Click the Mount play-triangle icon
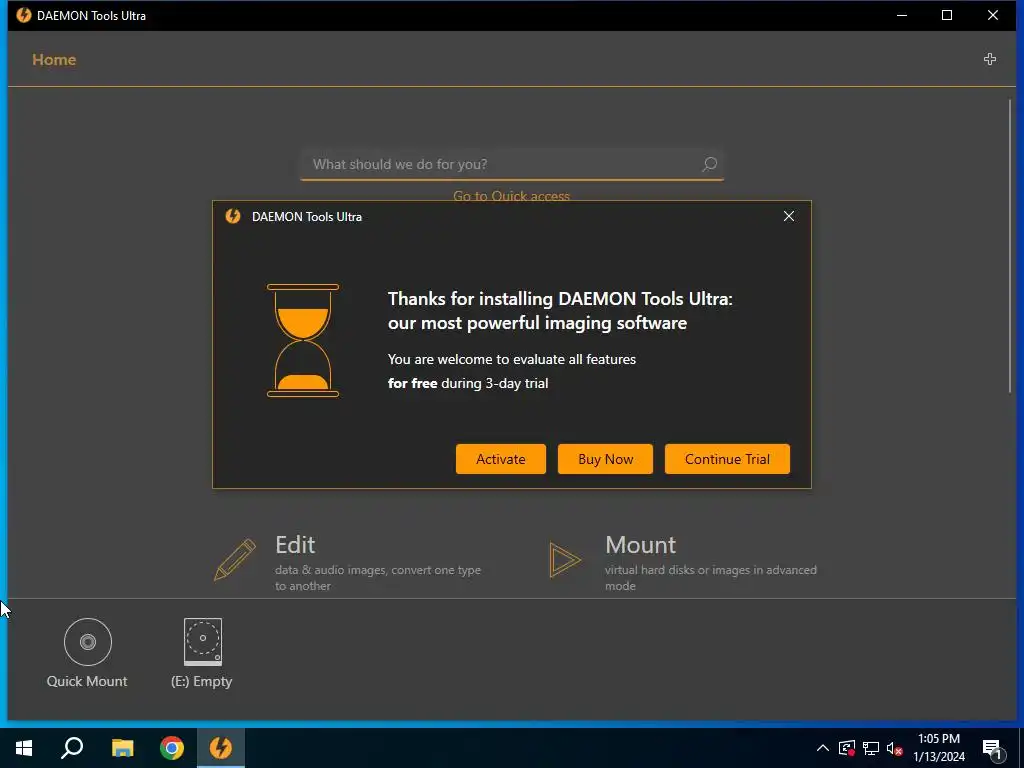Viewport: 1024px width, 768px height. 565,560
